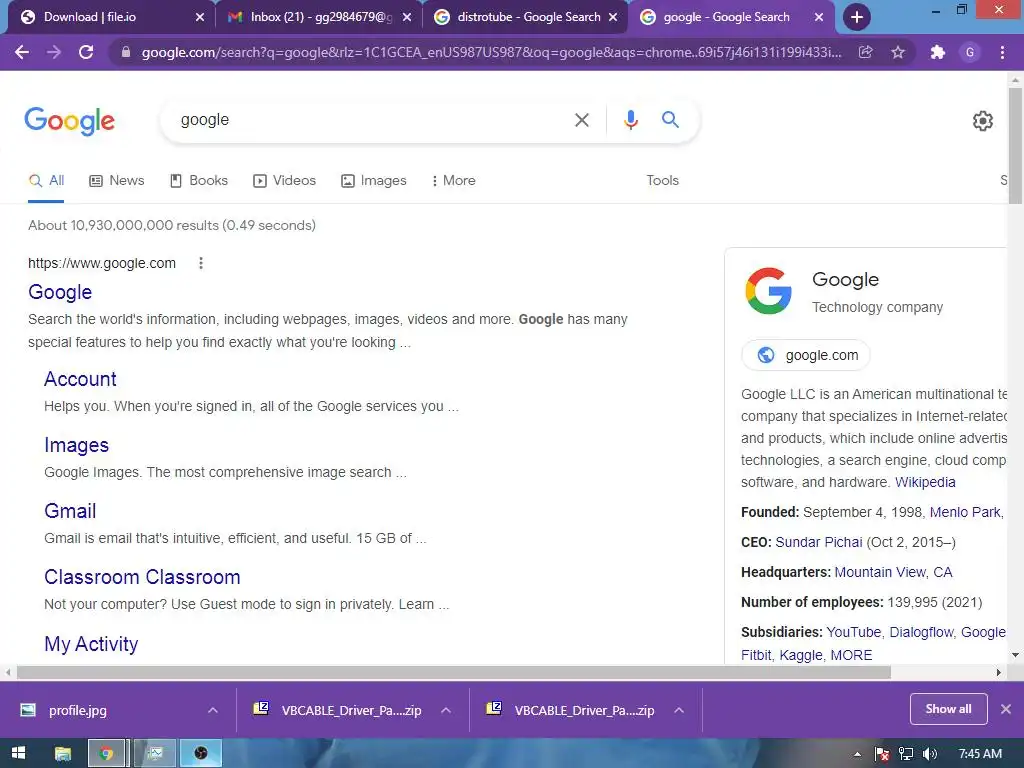Open the taskbar clock showing 7:45 AM

click(x=980, y=754)
